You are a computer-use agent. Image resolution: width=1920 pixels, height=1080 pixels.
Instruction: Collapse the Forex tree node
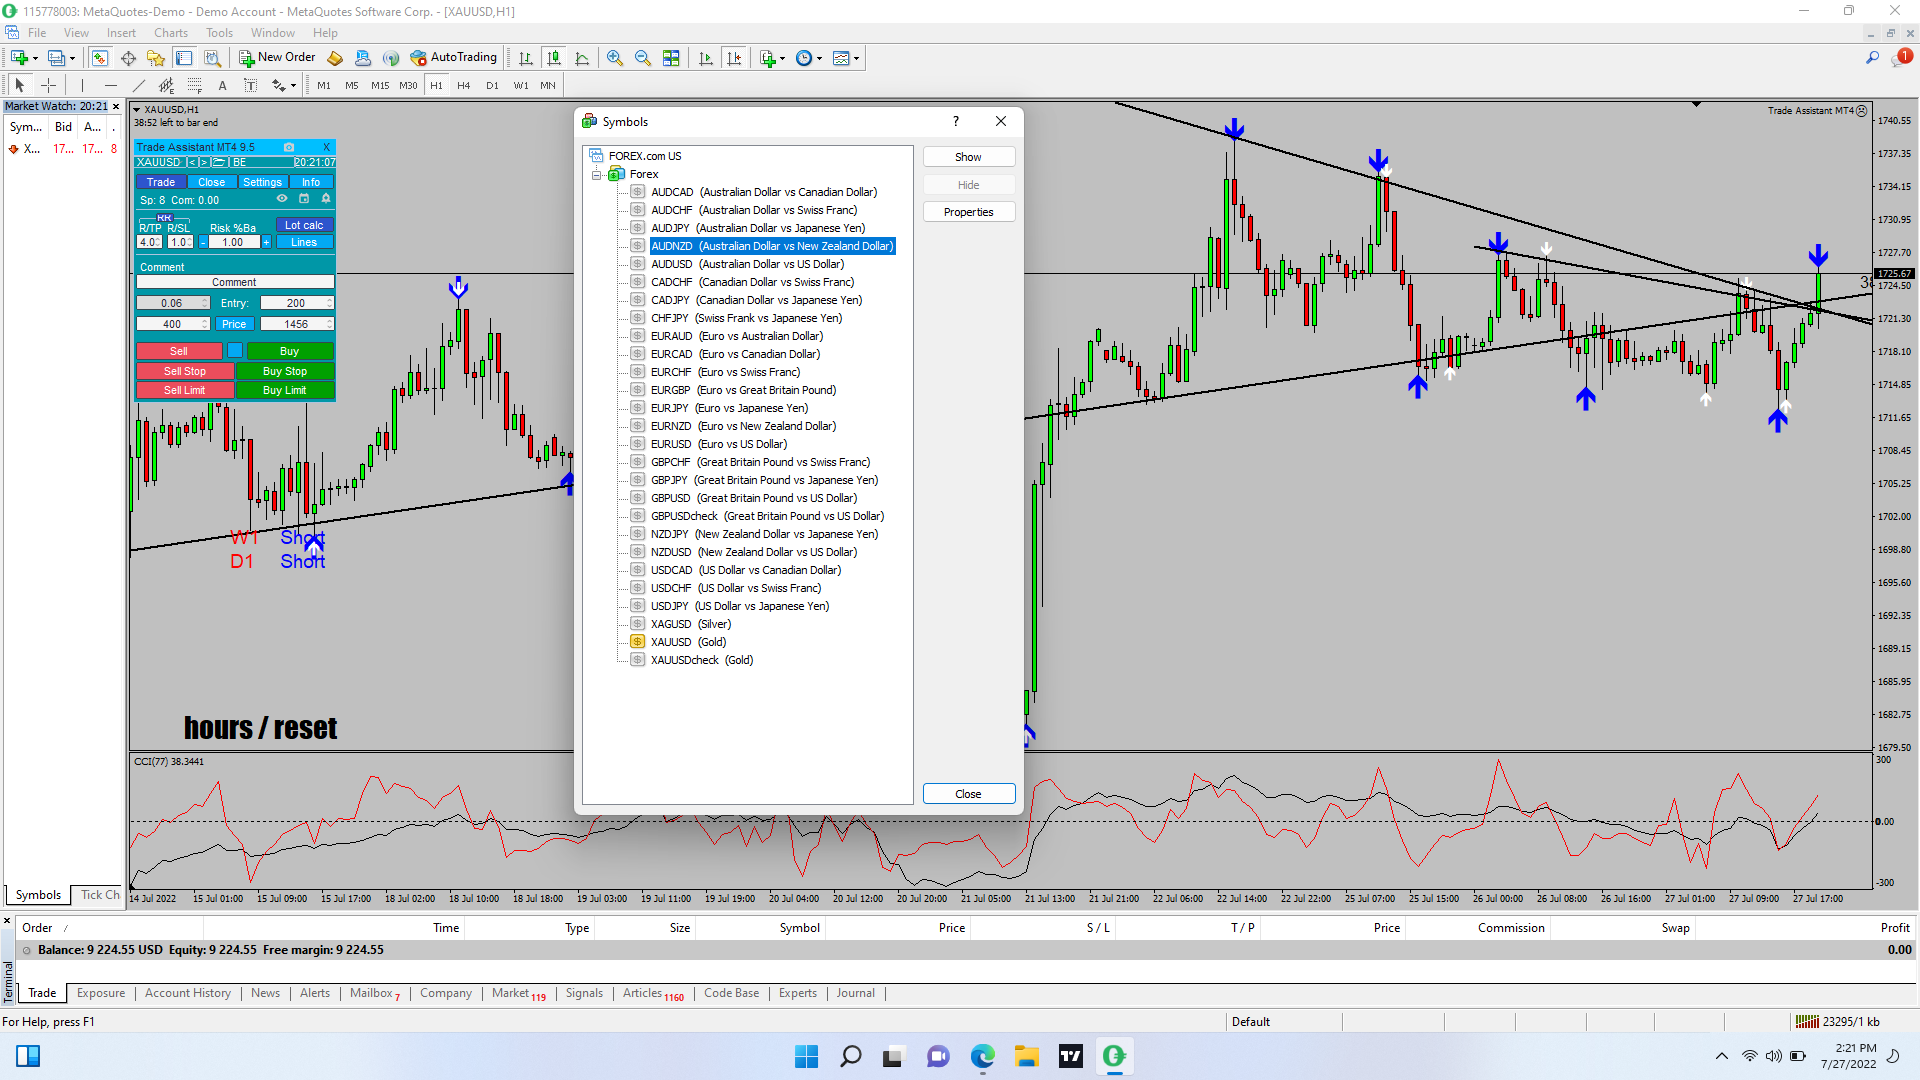597,174
